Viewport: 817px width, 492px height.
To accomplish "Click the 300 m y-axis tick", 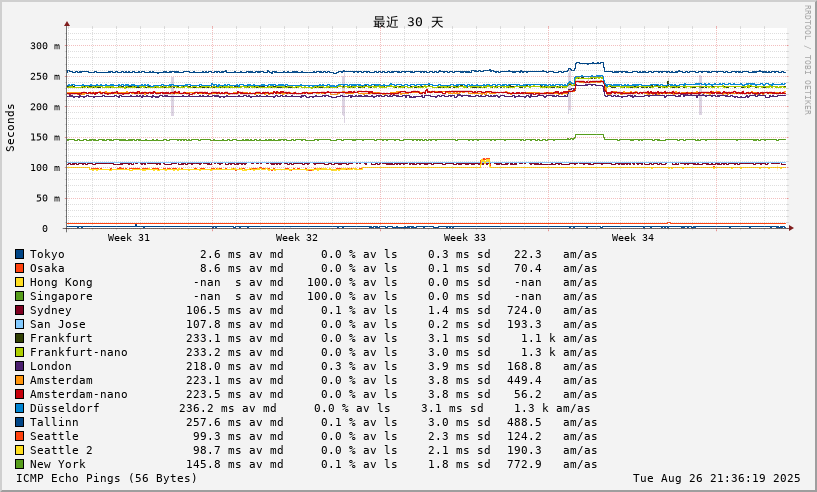I will pos(45,46).
